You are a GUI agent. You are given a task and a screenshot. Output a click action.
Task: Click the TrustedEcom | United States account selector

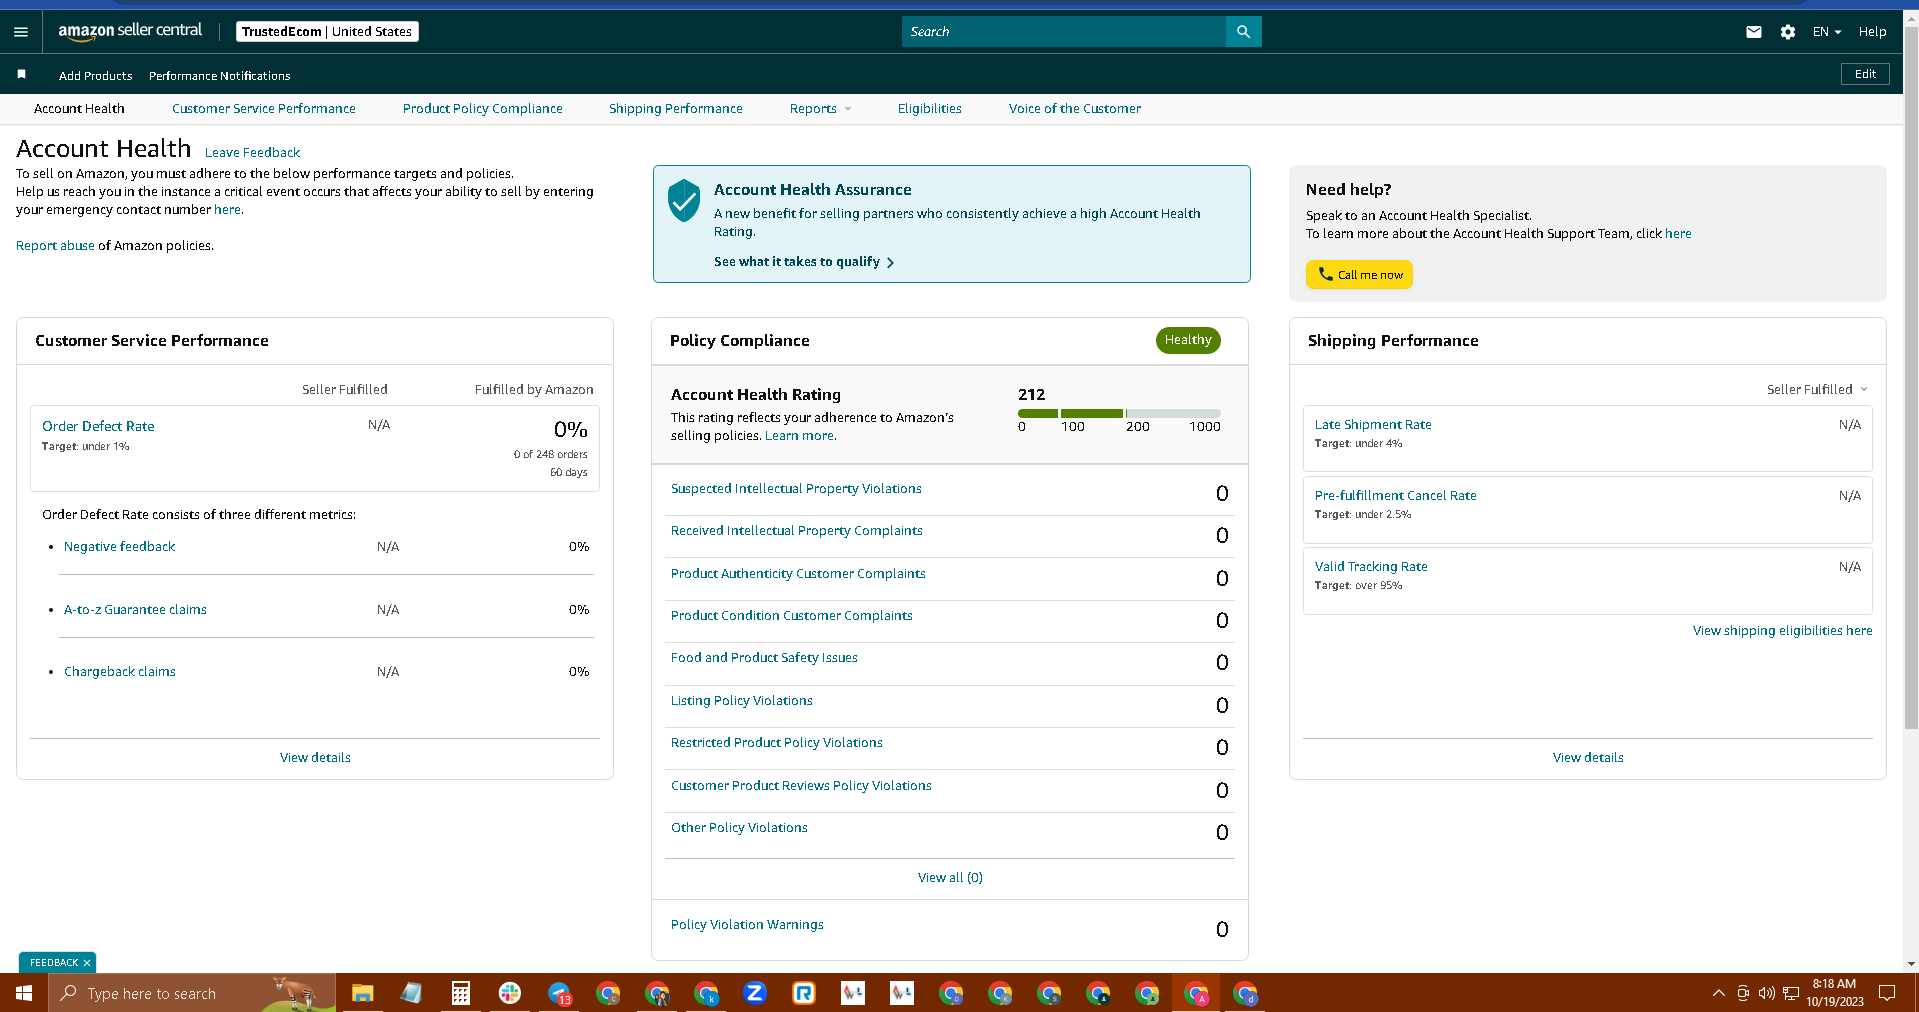327,32
